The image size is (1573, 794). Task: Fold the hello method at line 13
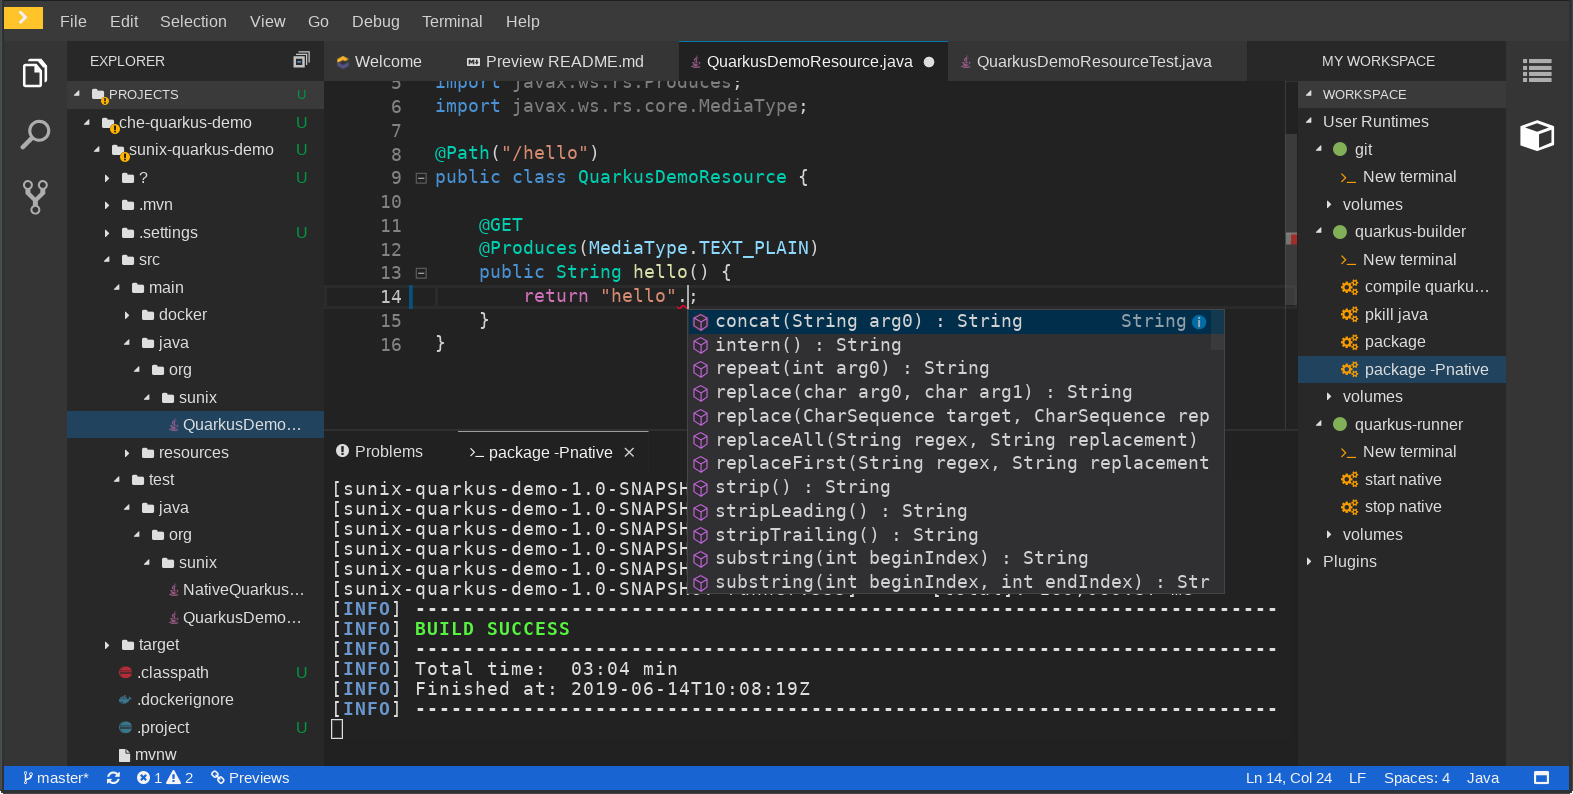pyautogui.click(x=421, y=273)
